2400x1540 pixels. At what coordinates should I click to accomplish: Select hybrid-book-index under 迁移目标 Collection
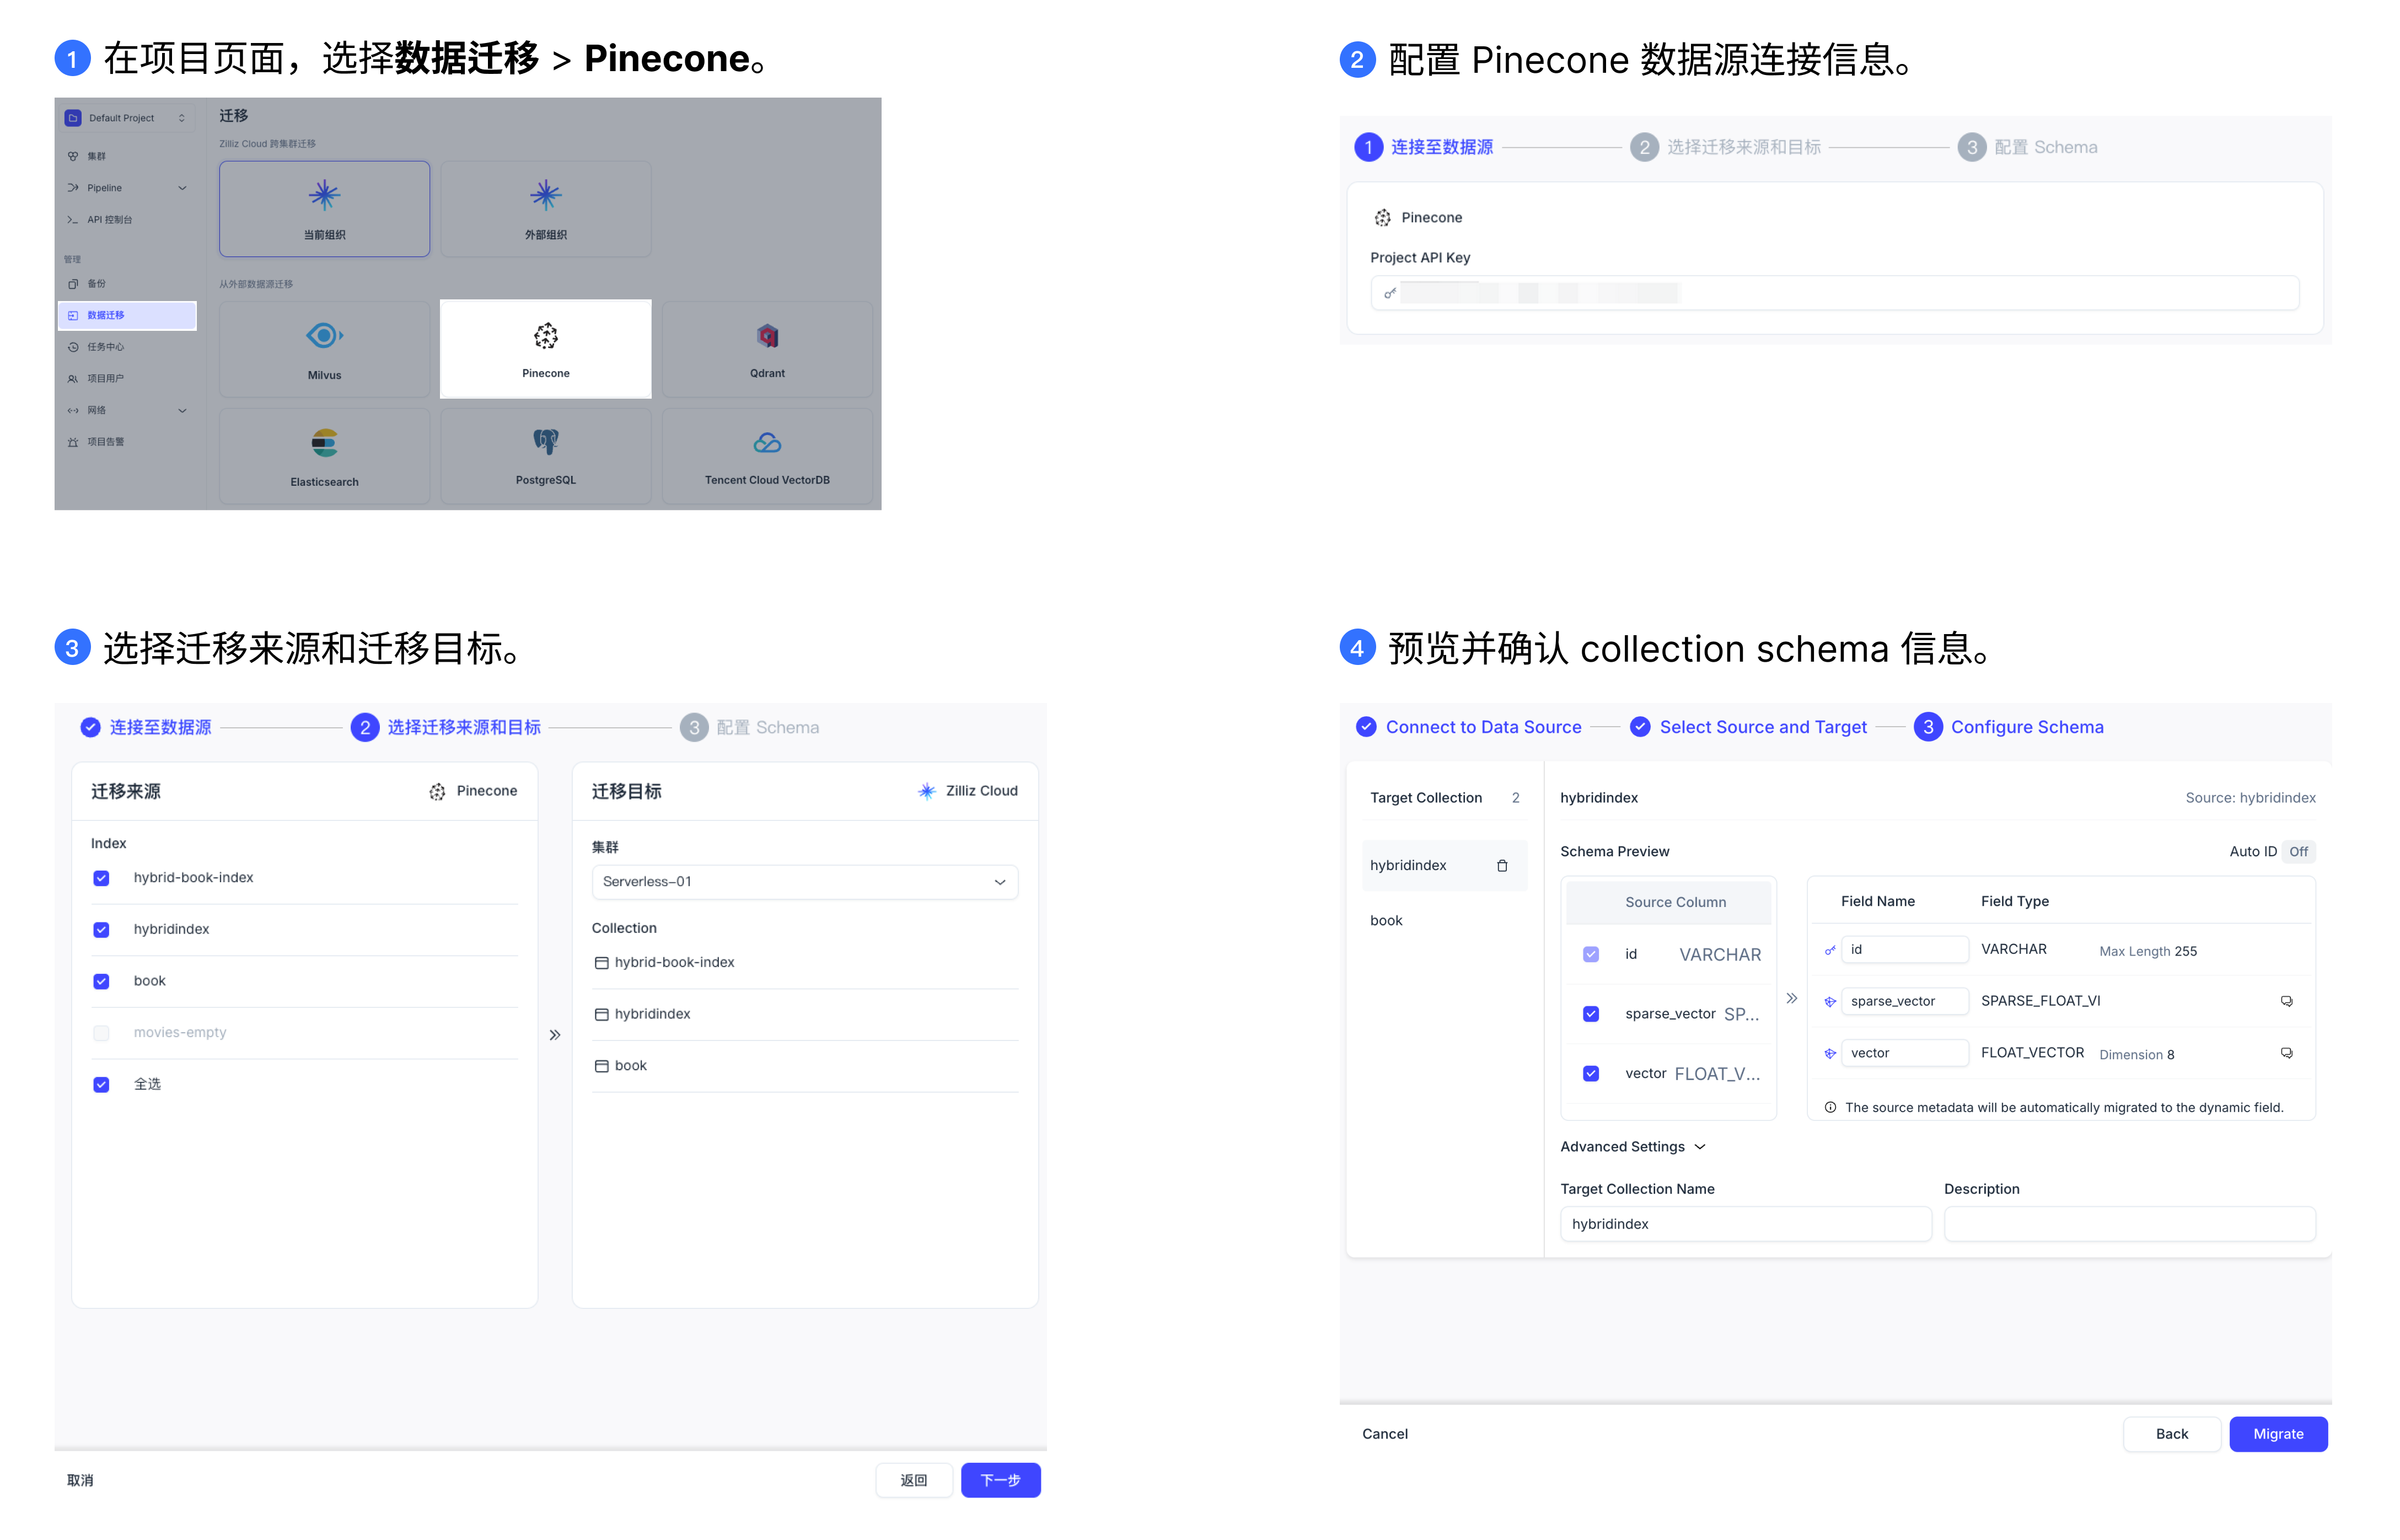pos(805,963)
